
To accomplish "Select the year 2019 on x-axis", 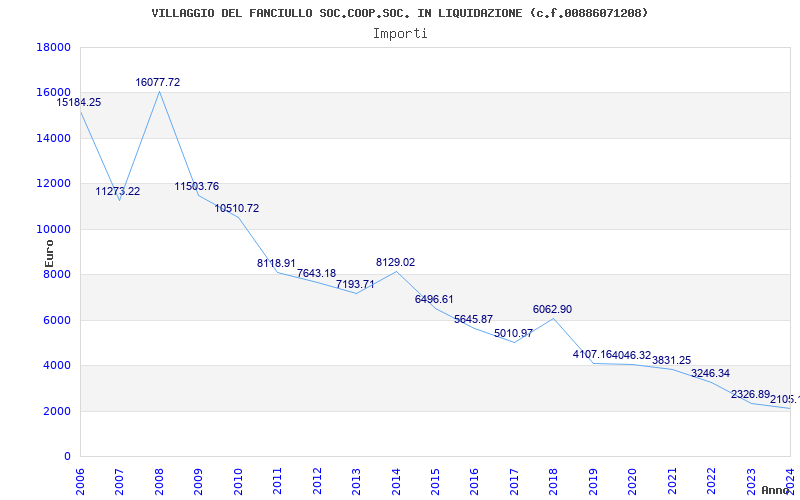I will [x=593, y=481].
